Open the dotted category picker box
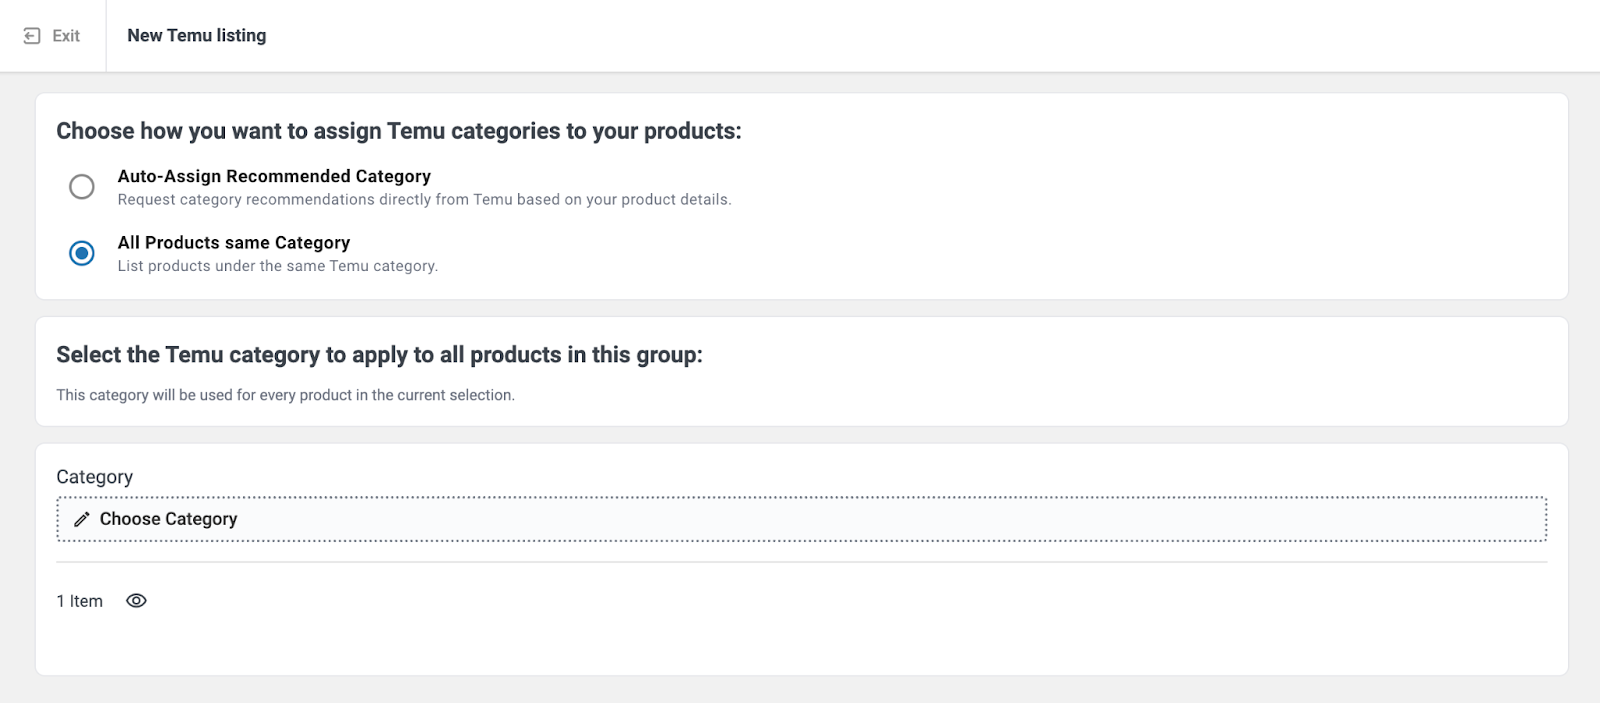 click(x=800, y=519)
